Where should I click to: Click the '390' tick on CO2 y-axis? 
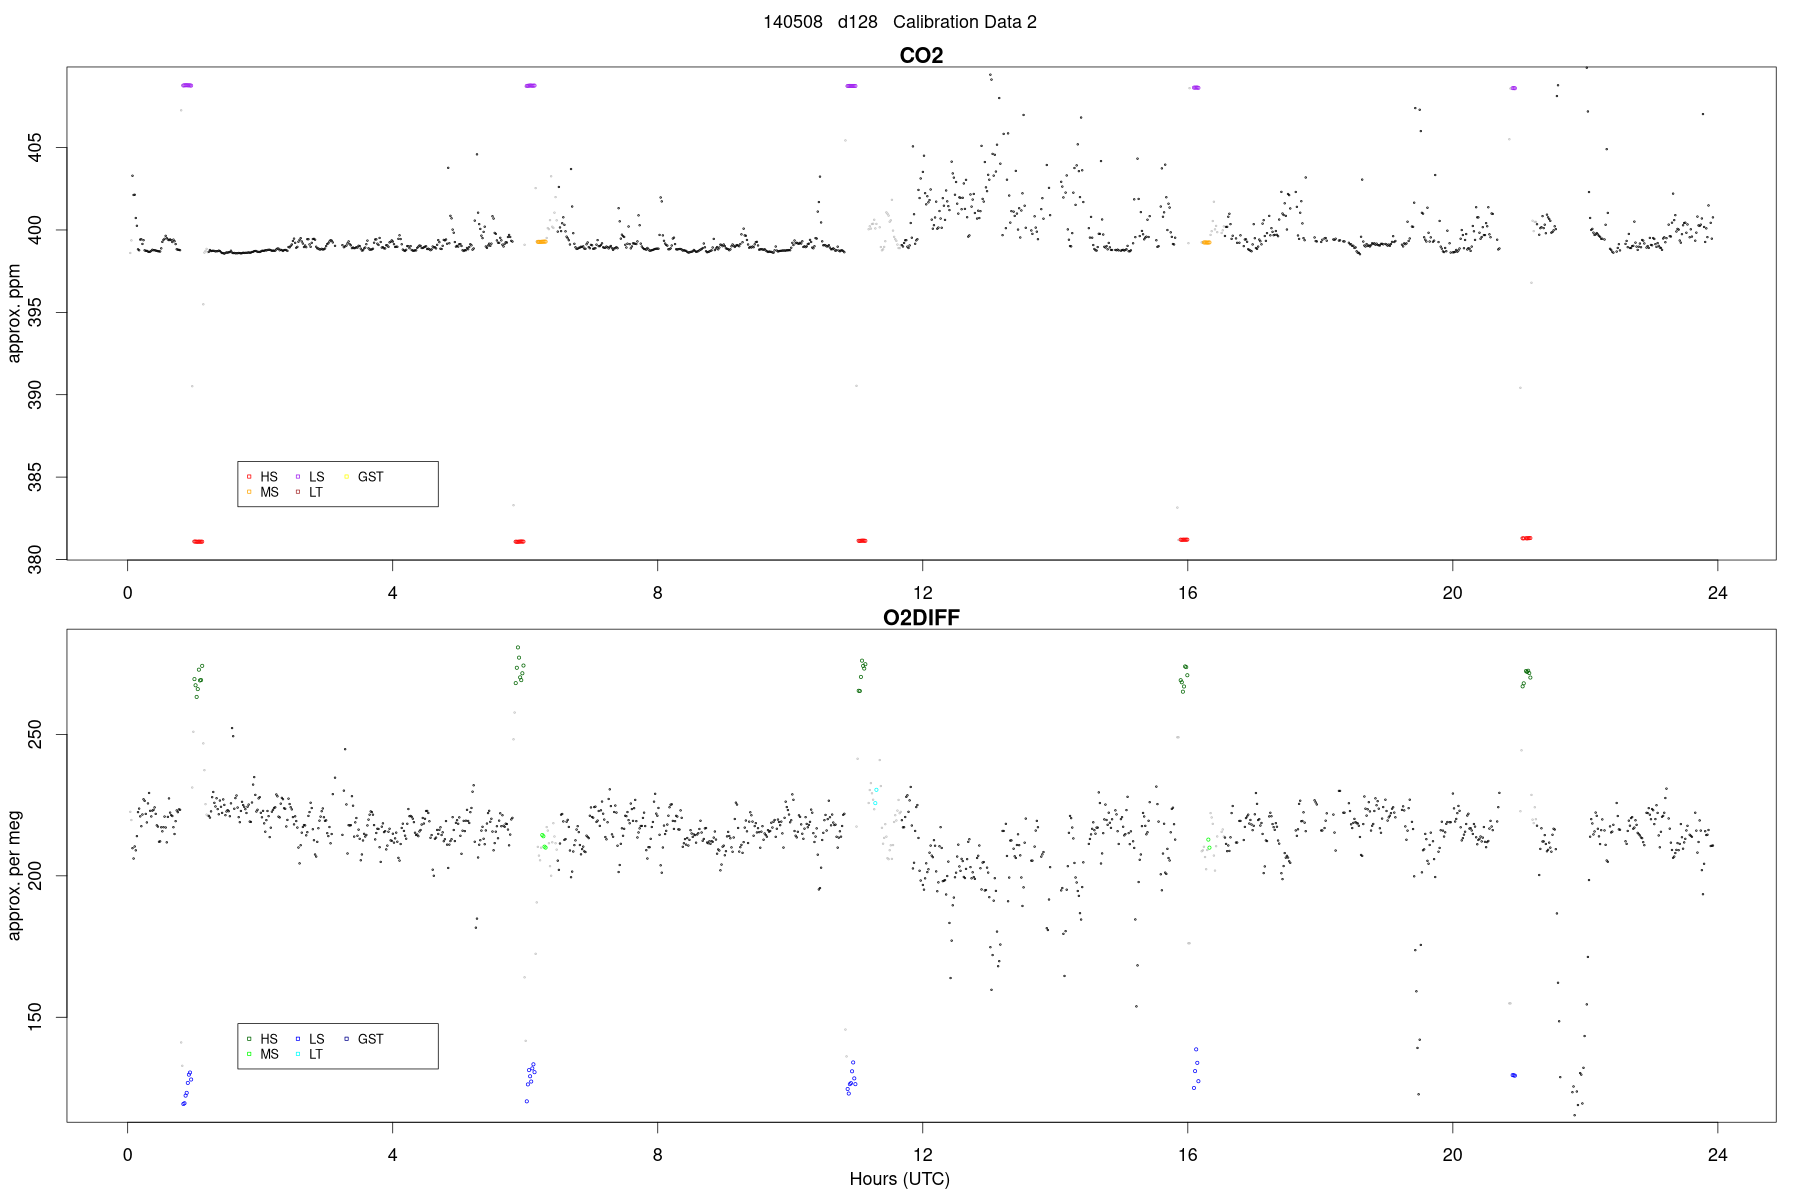coord(35,395)
